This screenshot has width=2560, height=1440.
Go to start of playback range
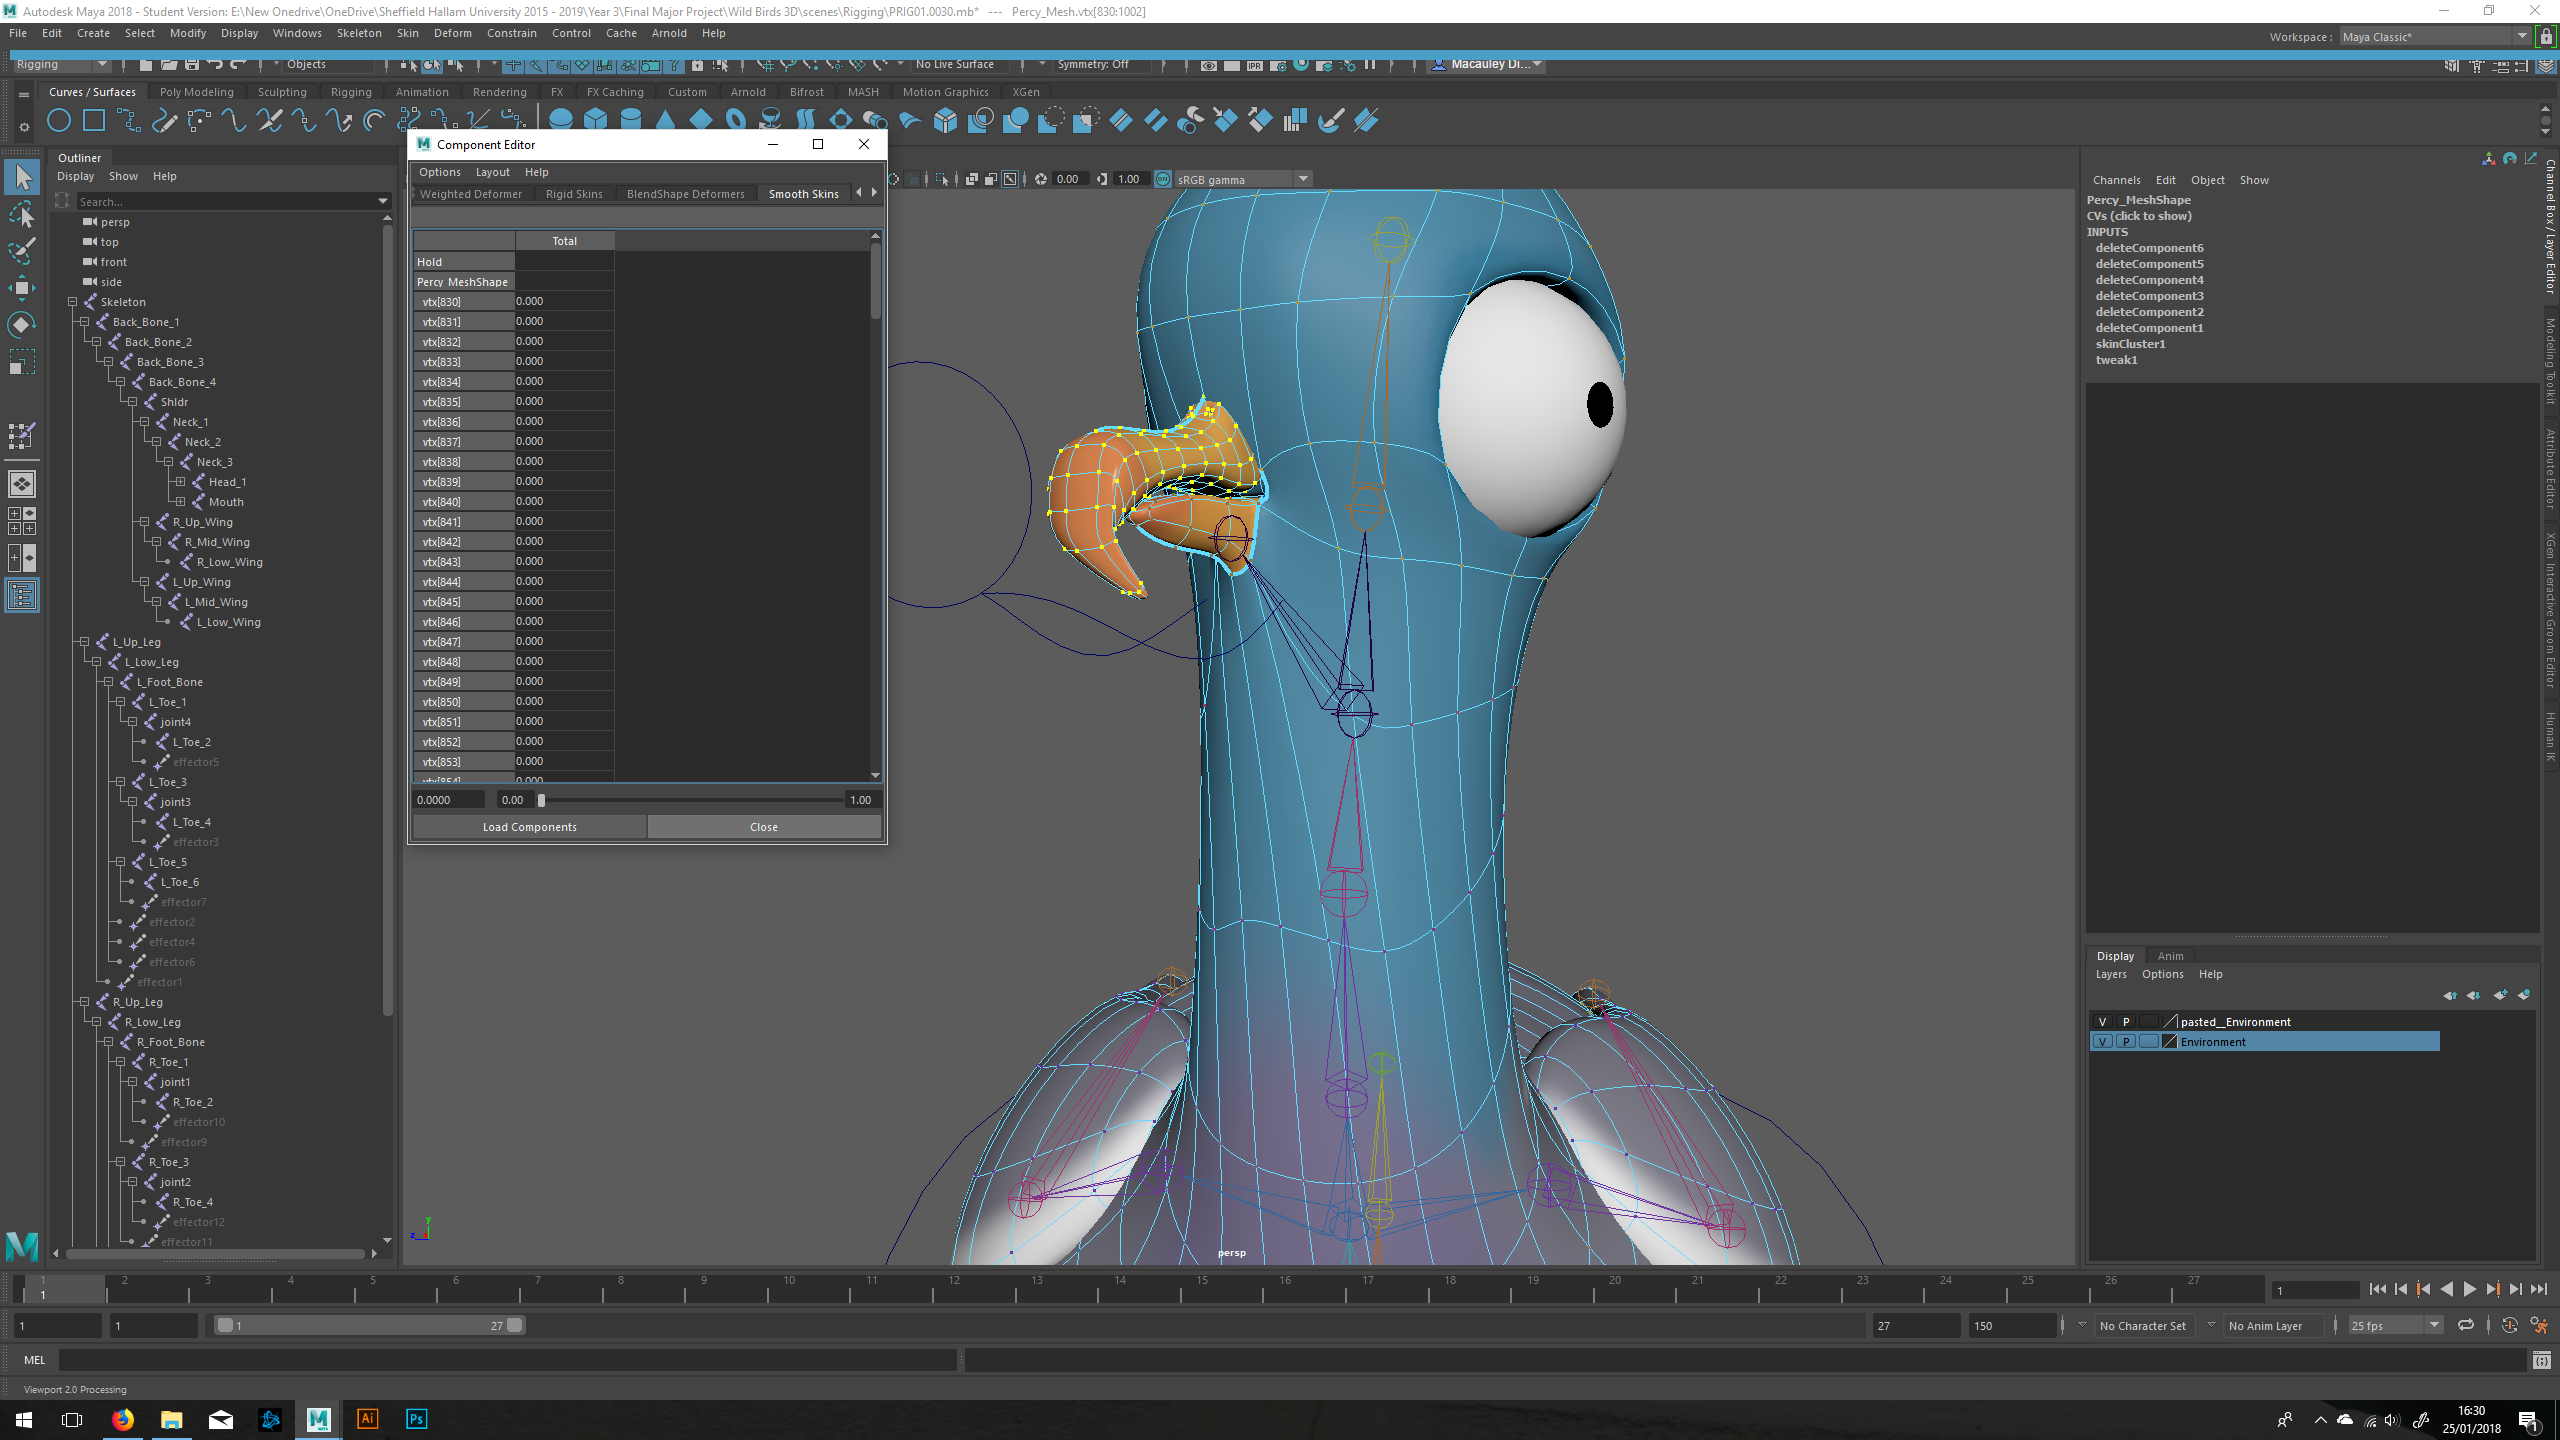[2378, 1290]
